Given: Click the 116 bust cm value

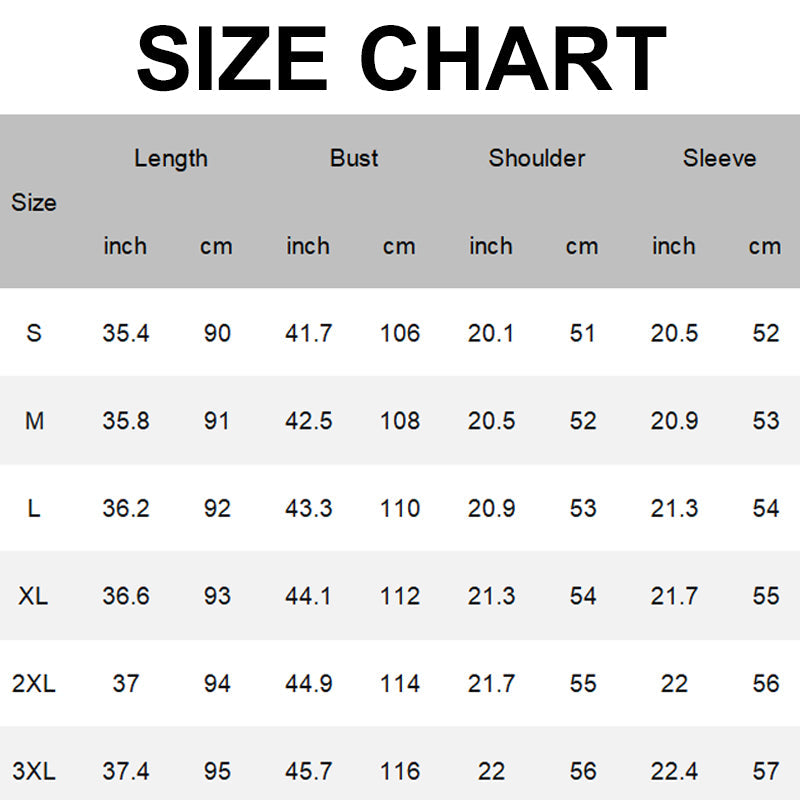Looking at the screenshot, I should 400,771.
